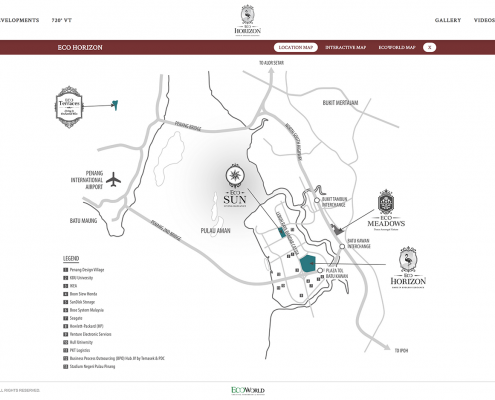Click the Bukit Tambun Interchange circle marker
Screen dimensions: 495x400
(317, 200)
